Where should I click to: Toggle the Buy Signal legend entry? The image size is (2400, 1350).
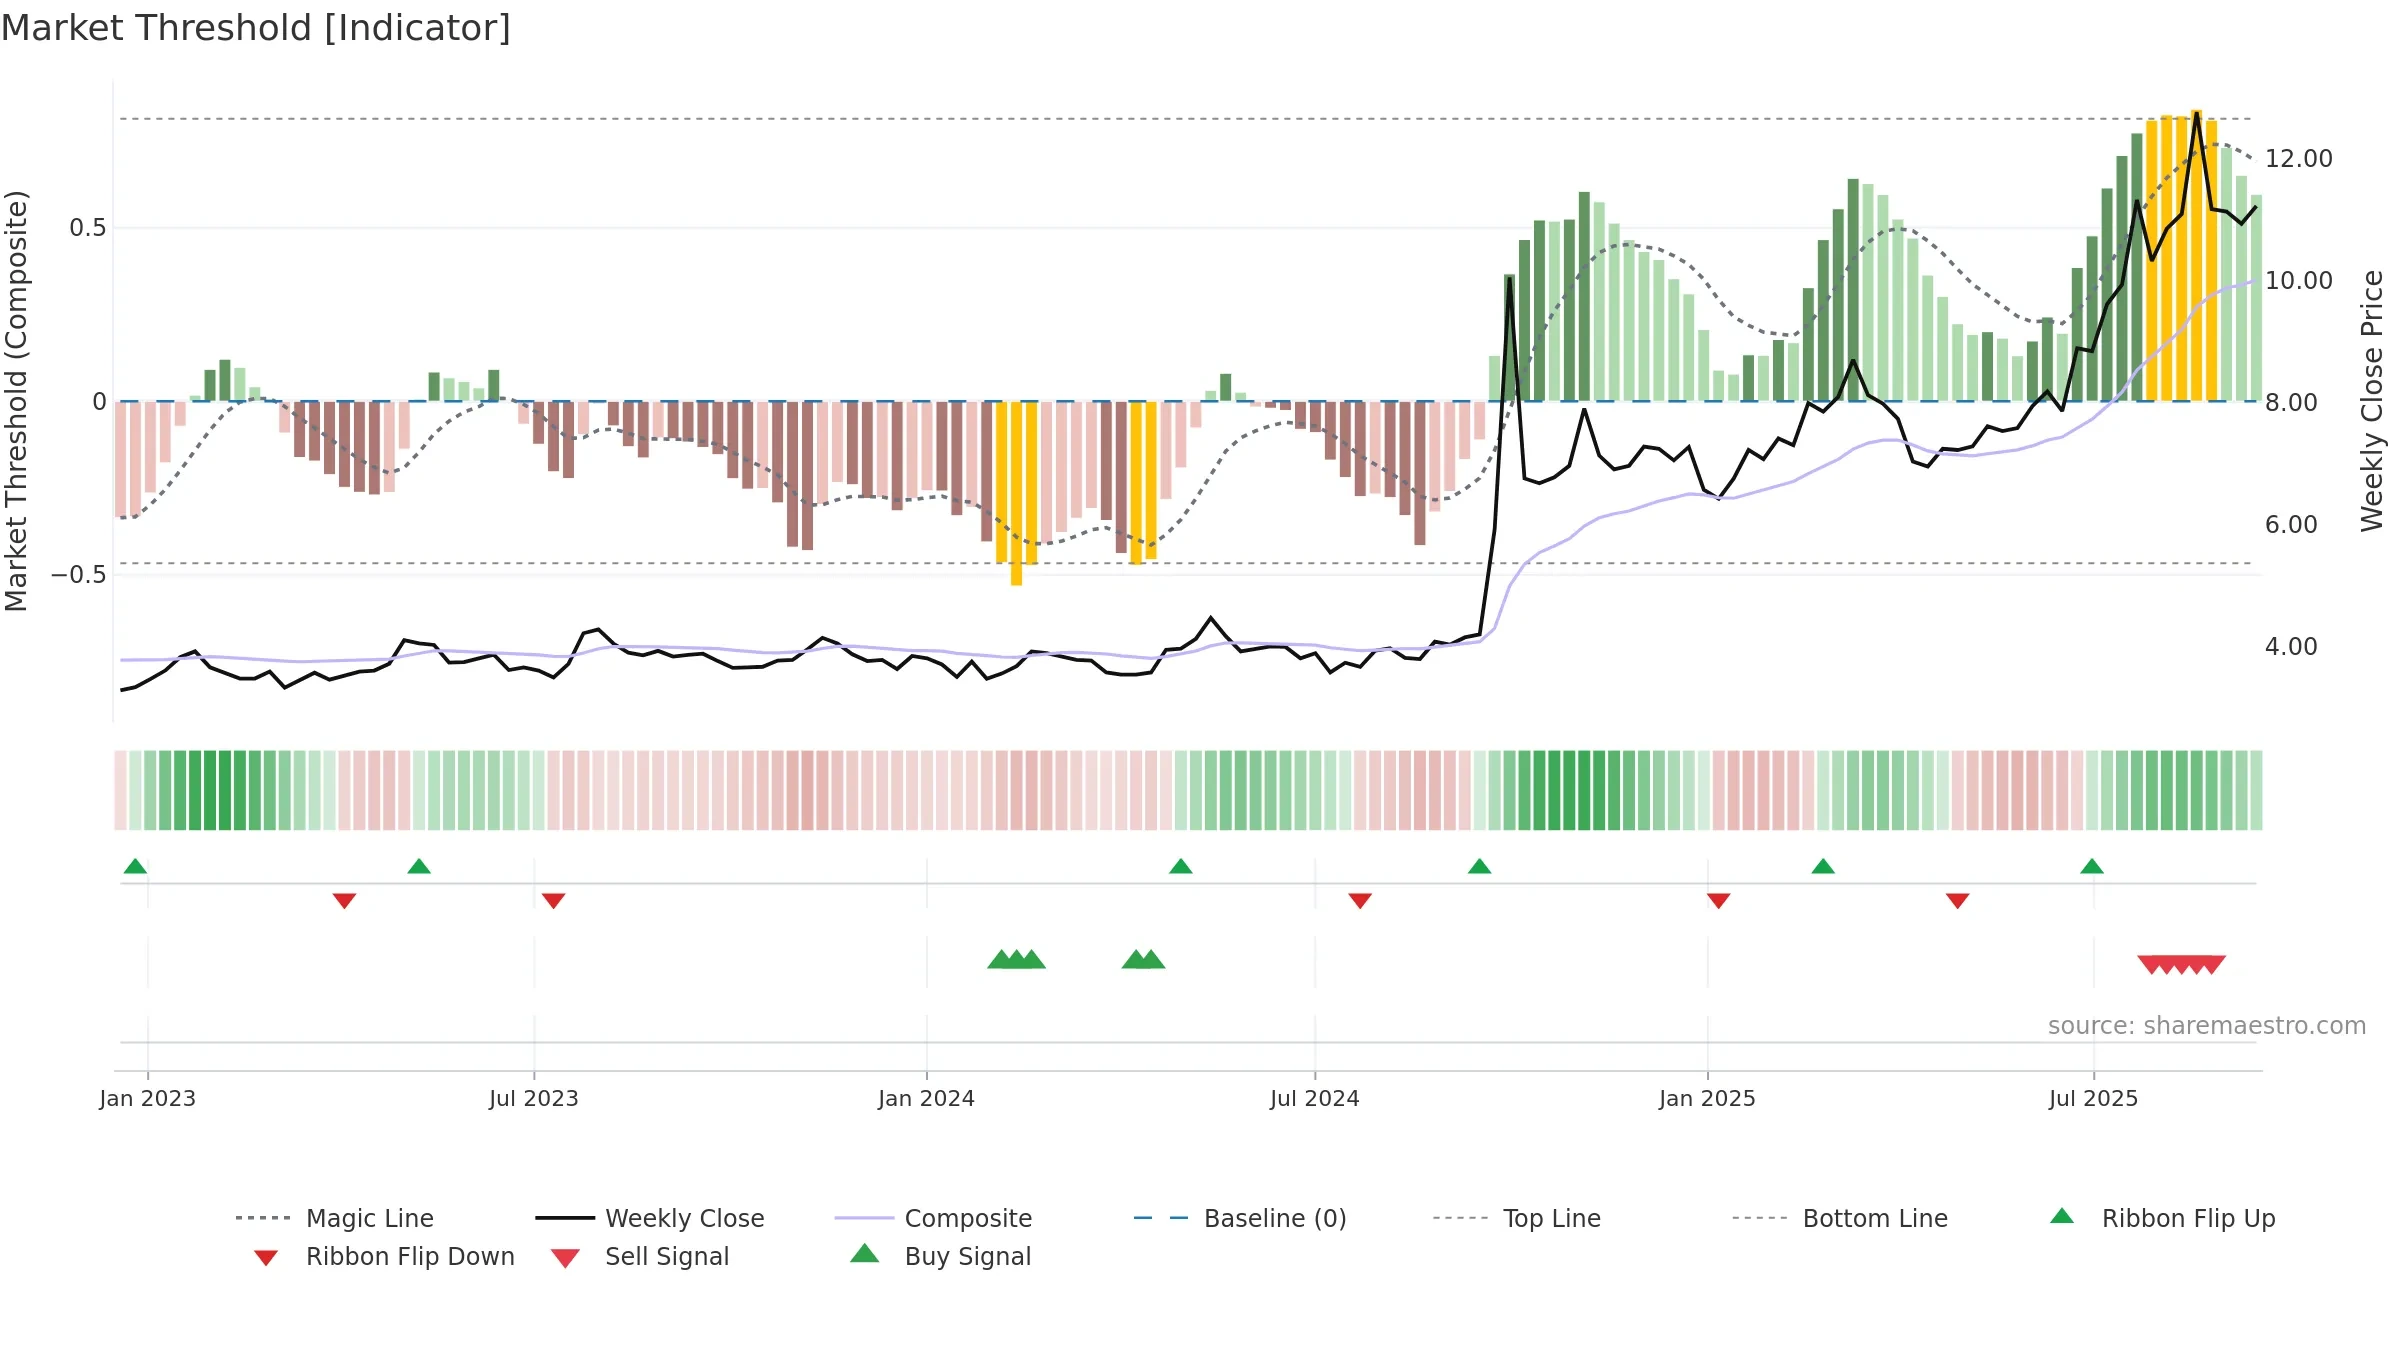[940, 1256]
